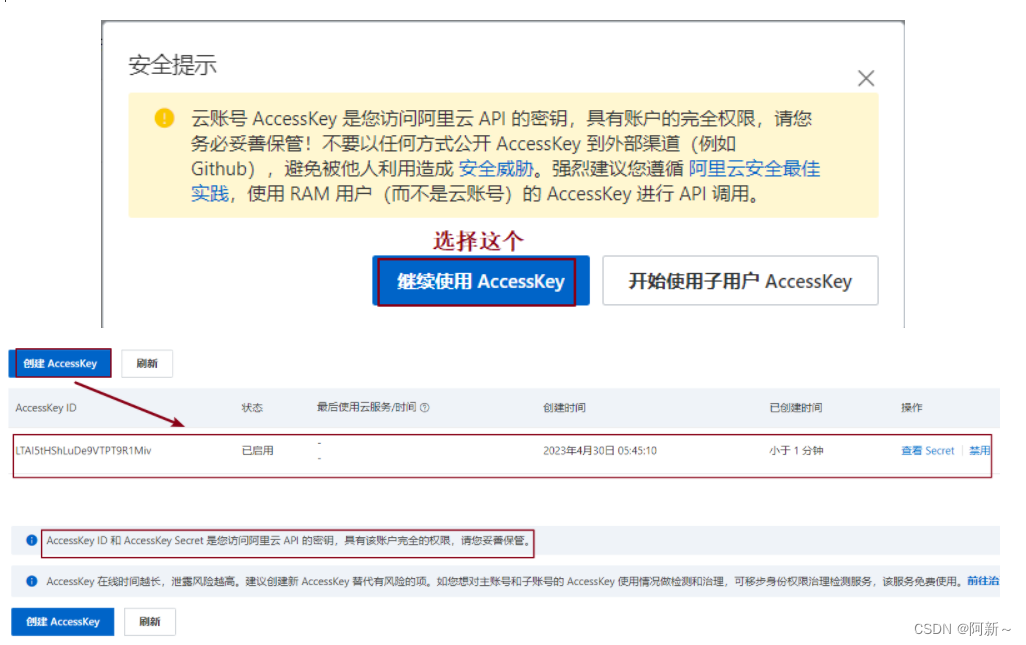Screen dimensions: 1026x645
Task: Open the 安全威胁 link
Action: coord(496,169)
